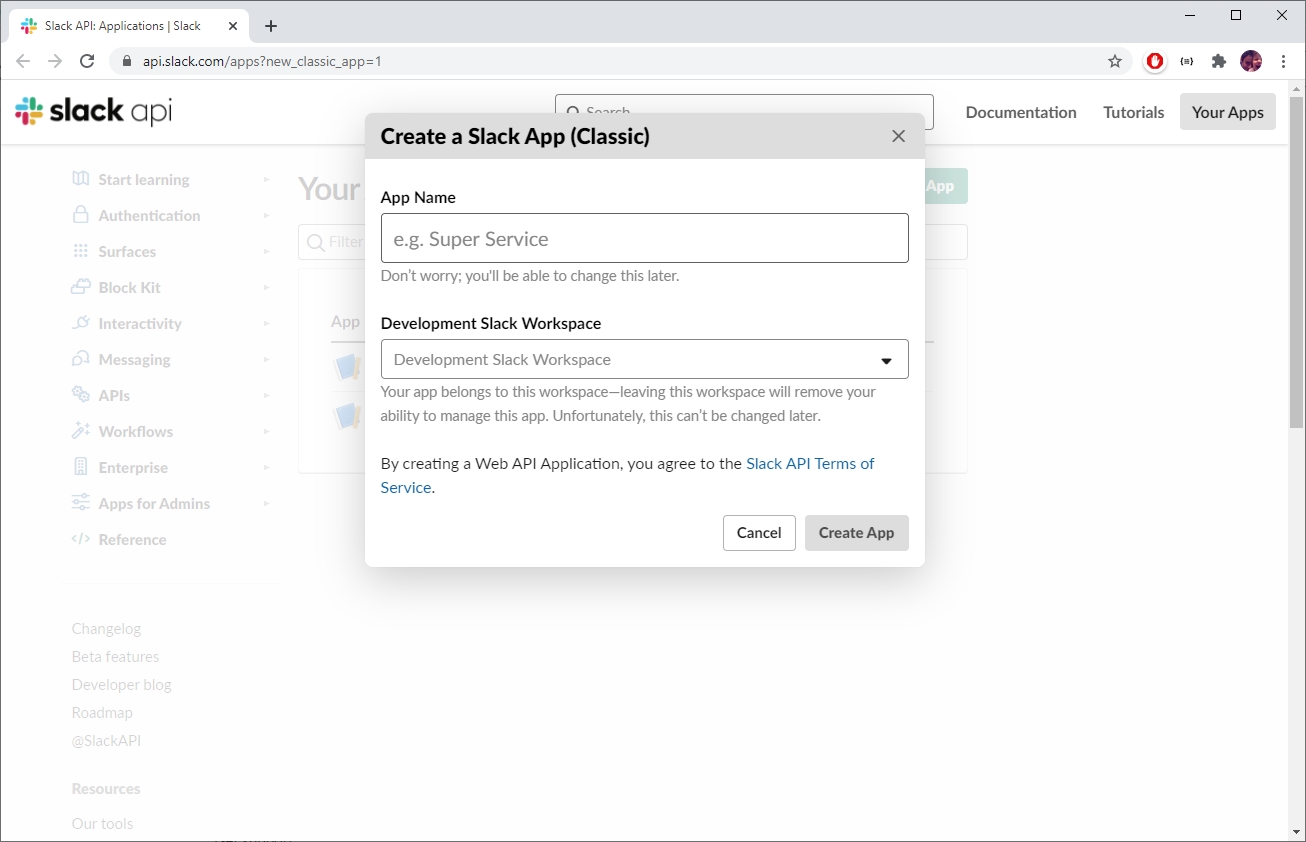The height and width of the screenshot is (842, 1306).
Task: Open a new browser tab
Action: (x=271, y=26)
